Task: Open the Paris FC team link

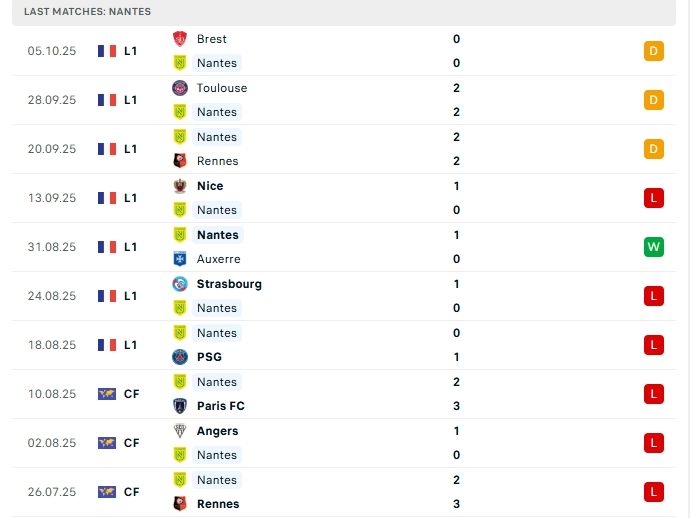Action: pos(221,406)
